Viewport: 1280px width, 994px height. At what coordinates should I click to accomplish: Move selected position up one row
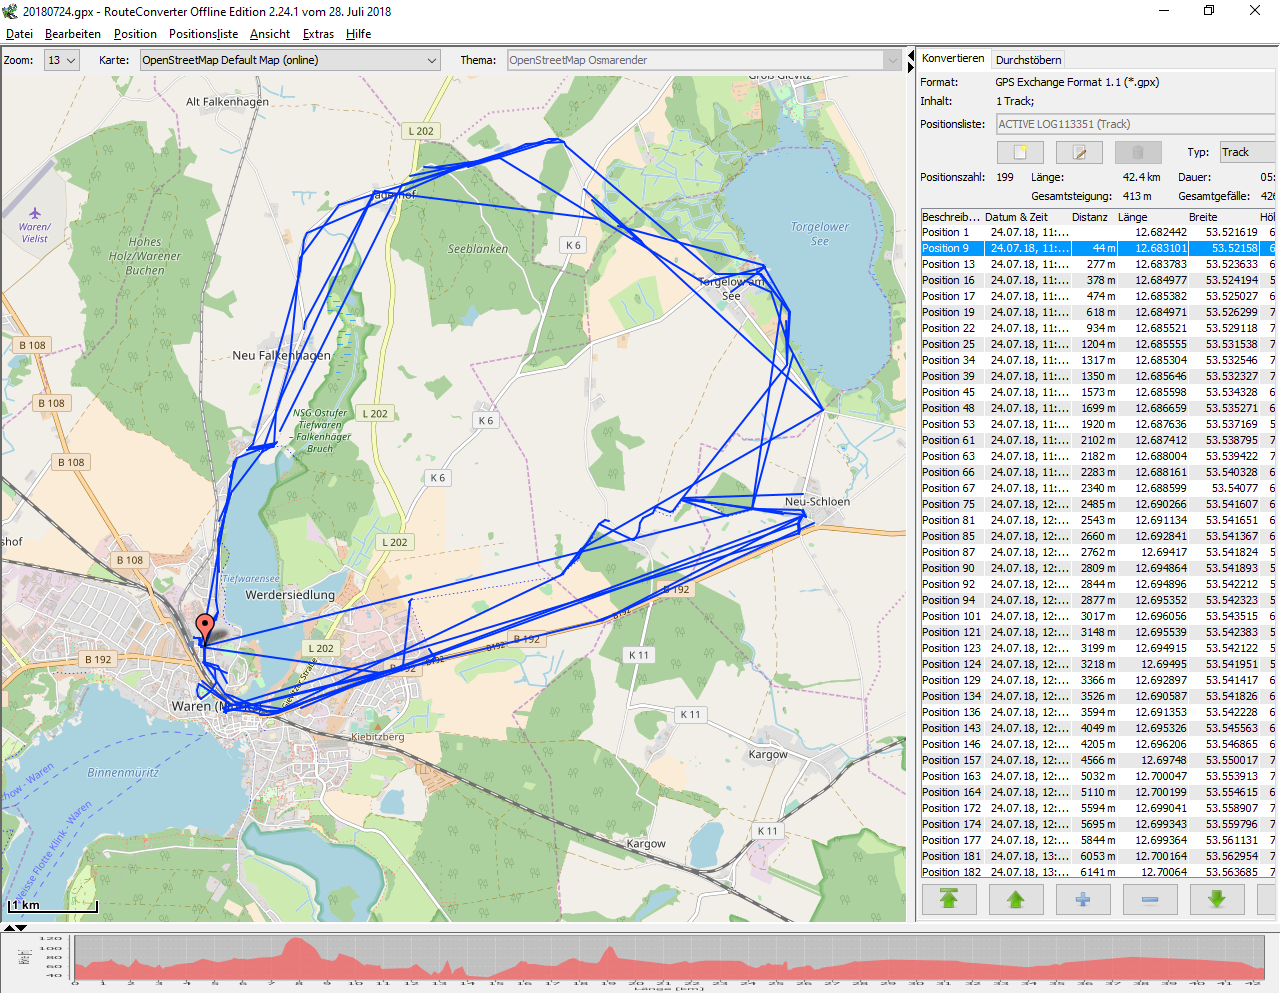1015,899
